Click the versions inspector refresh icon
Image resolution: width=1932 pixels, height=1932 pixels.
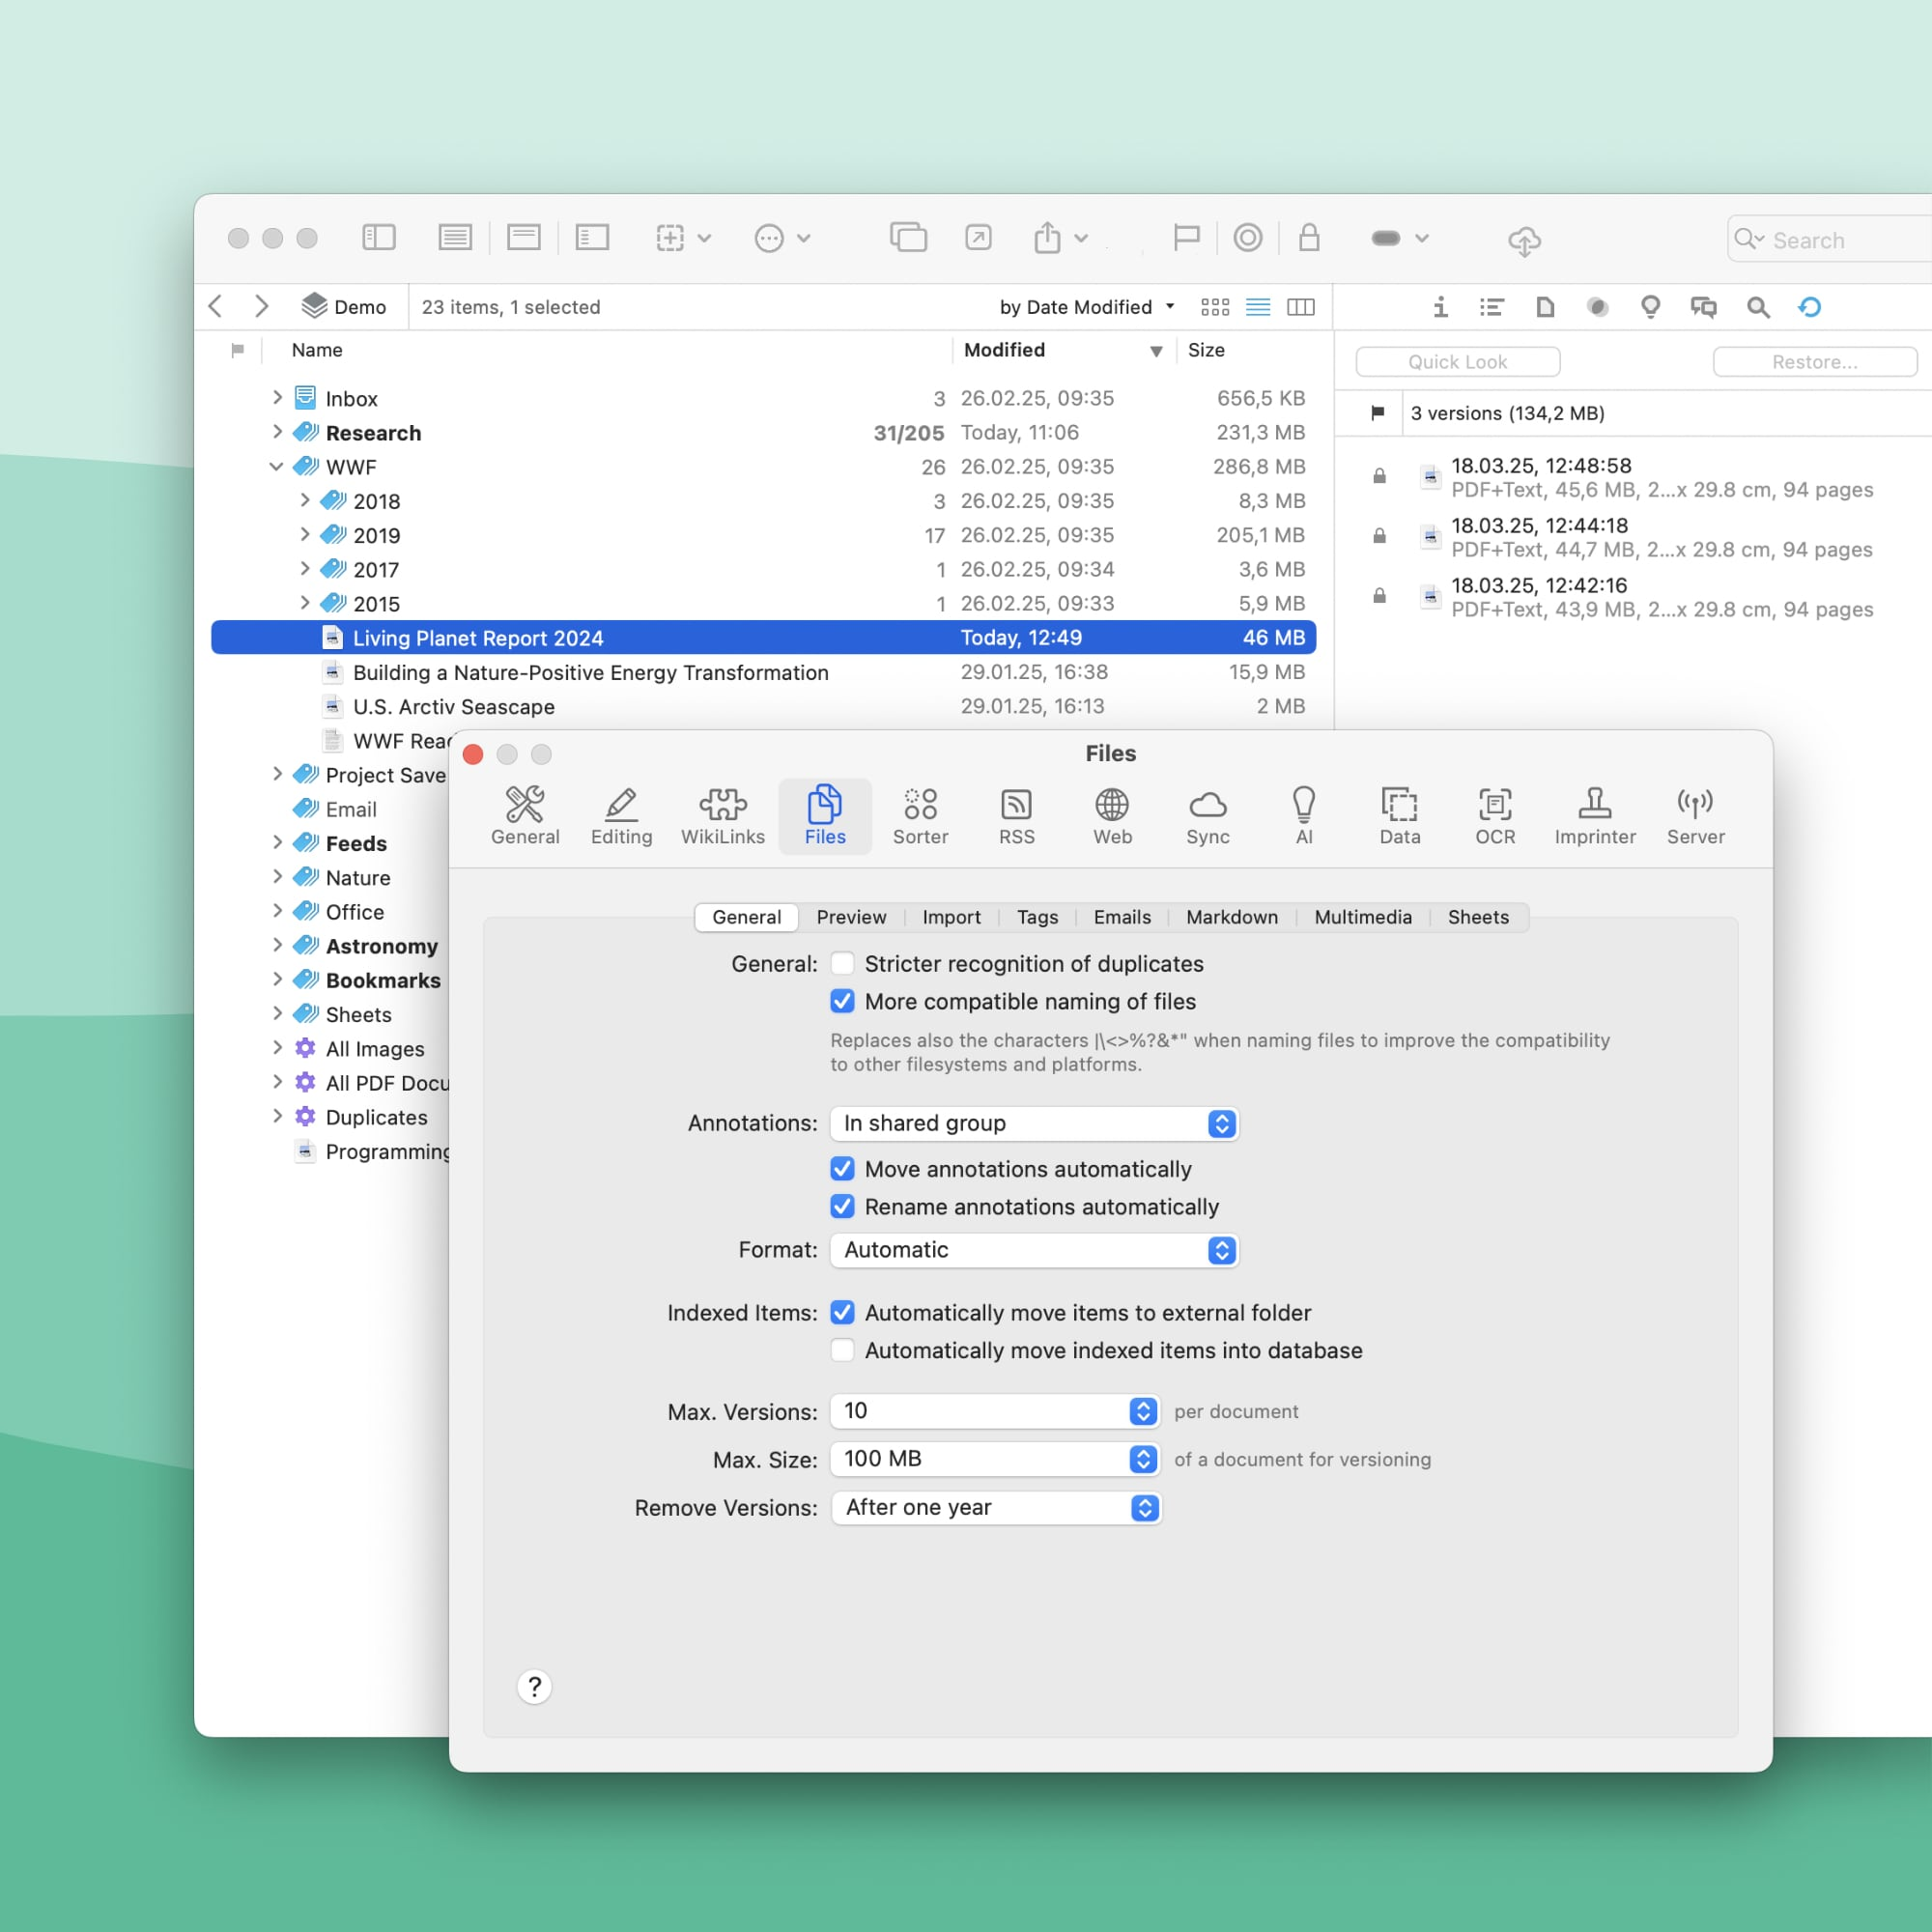tap(1809, 307)
